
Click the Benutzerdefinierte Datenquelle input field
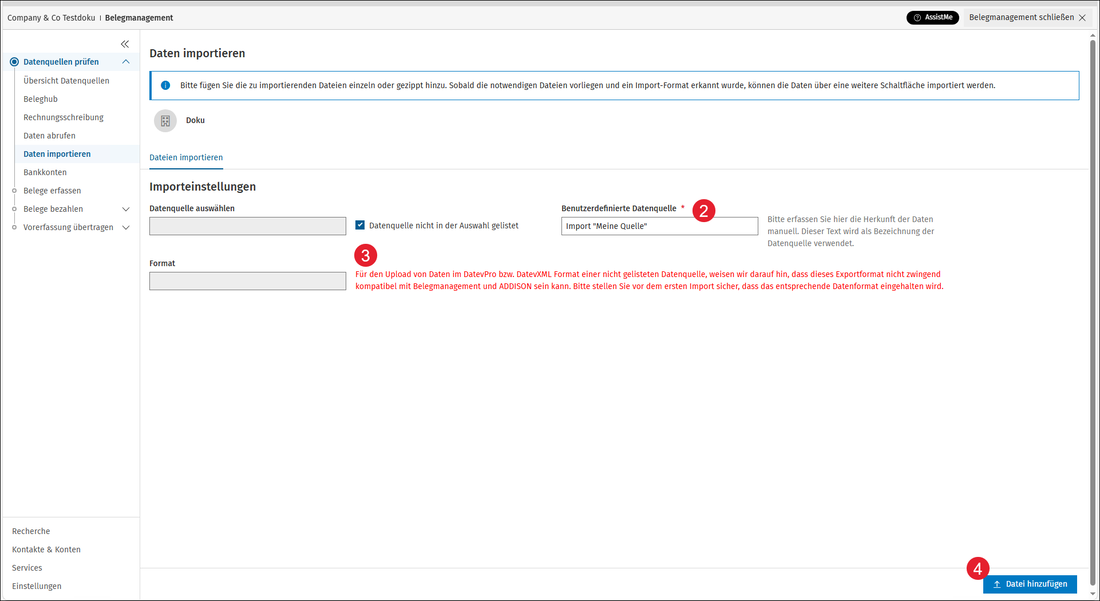[659, 226]
